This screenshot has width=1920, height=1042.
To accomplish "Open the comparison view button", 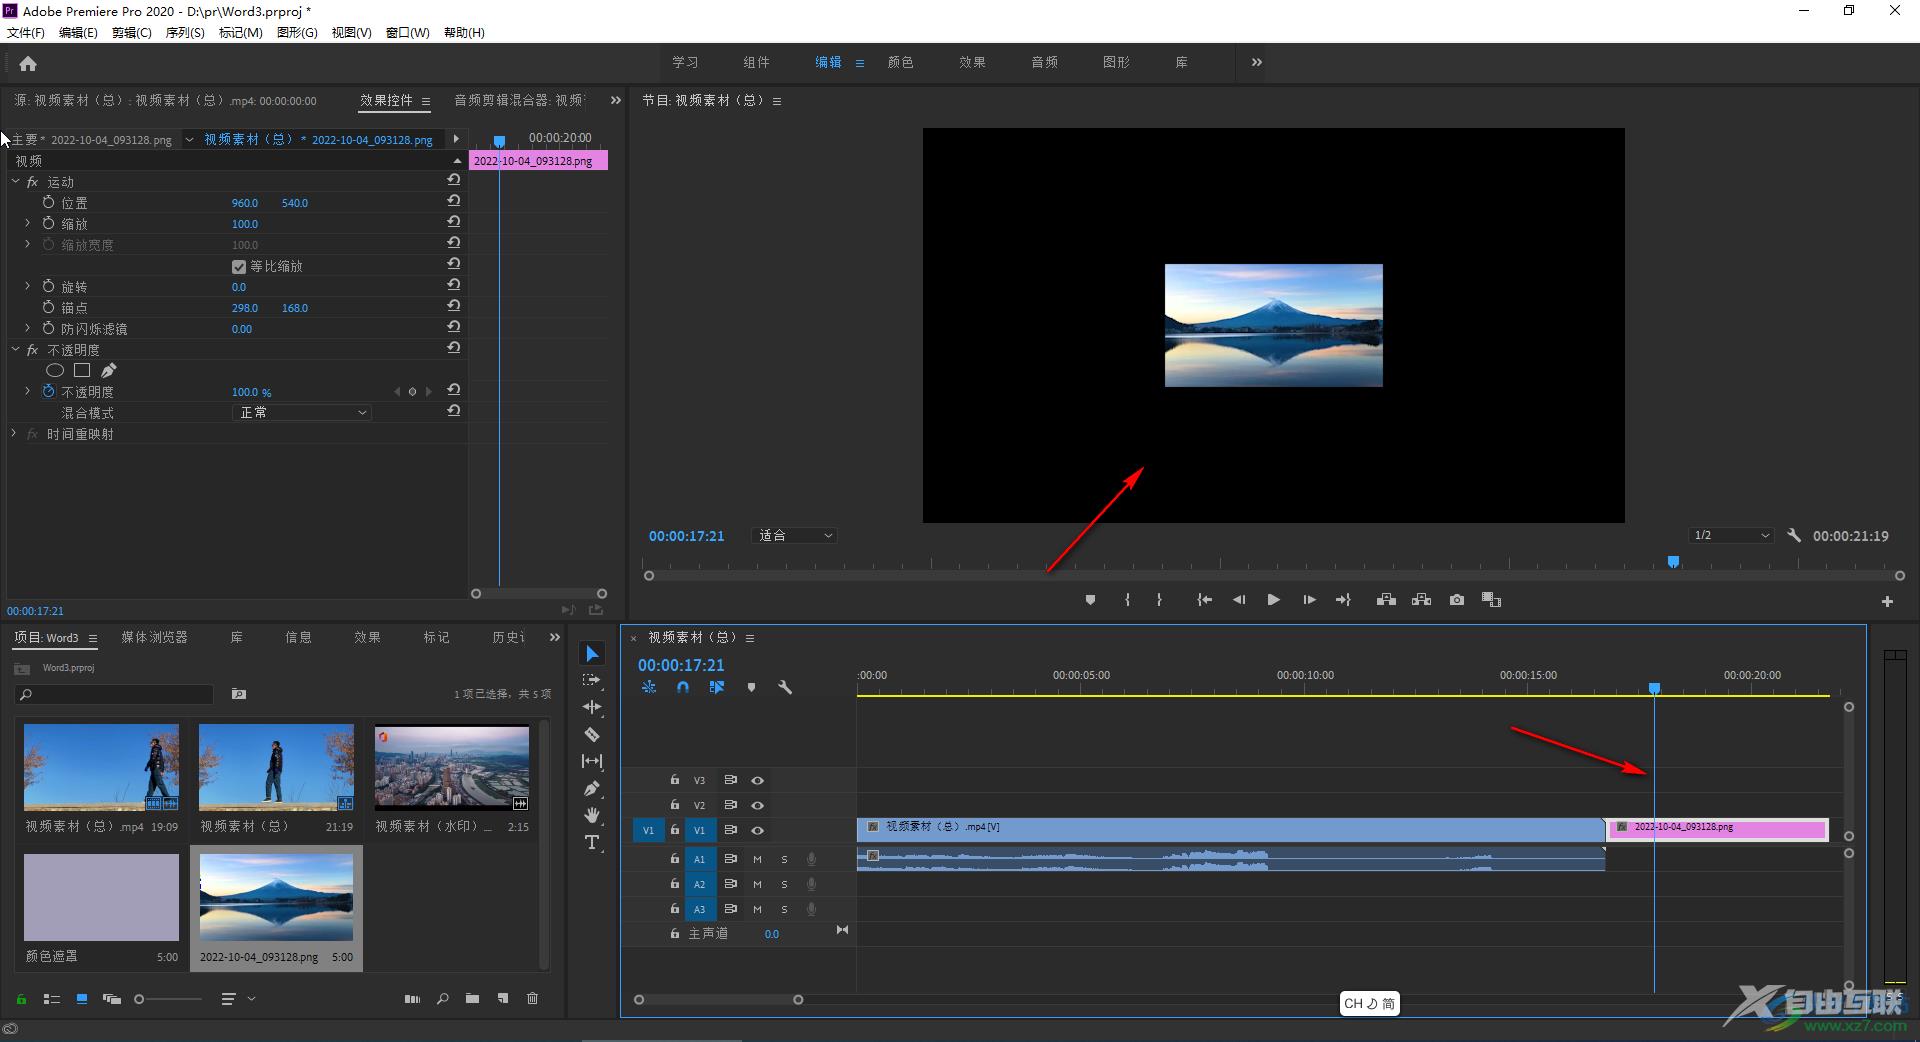I will pos(1491,600).
